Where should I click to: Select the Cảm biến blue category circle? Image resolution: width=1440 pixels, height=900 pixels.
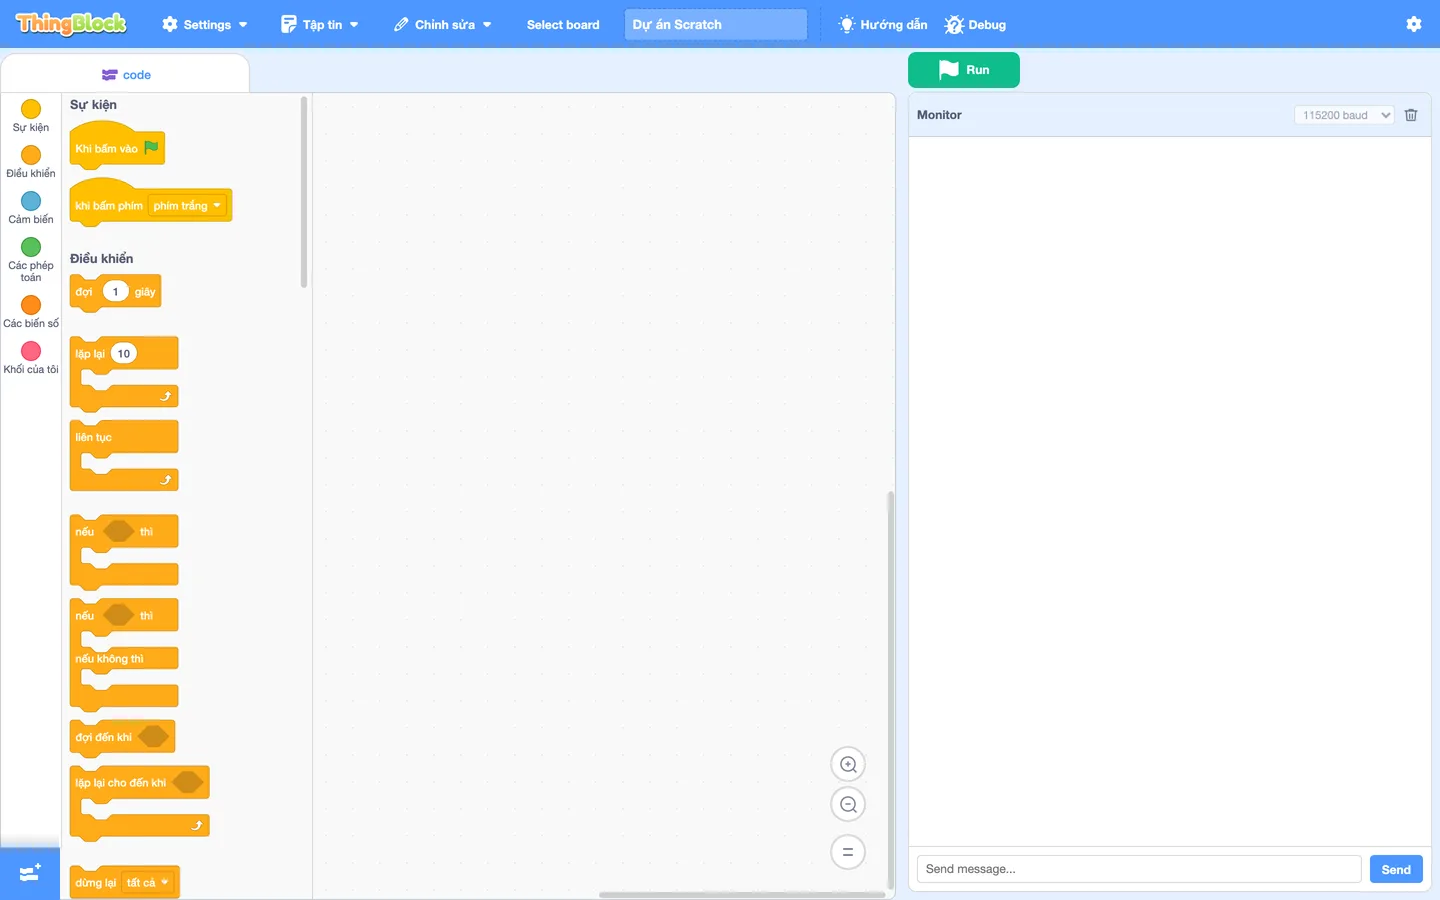tap(31, 201)
